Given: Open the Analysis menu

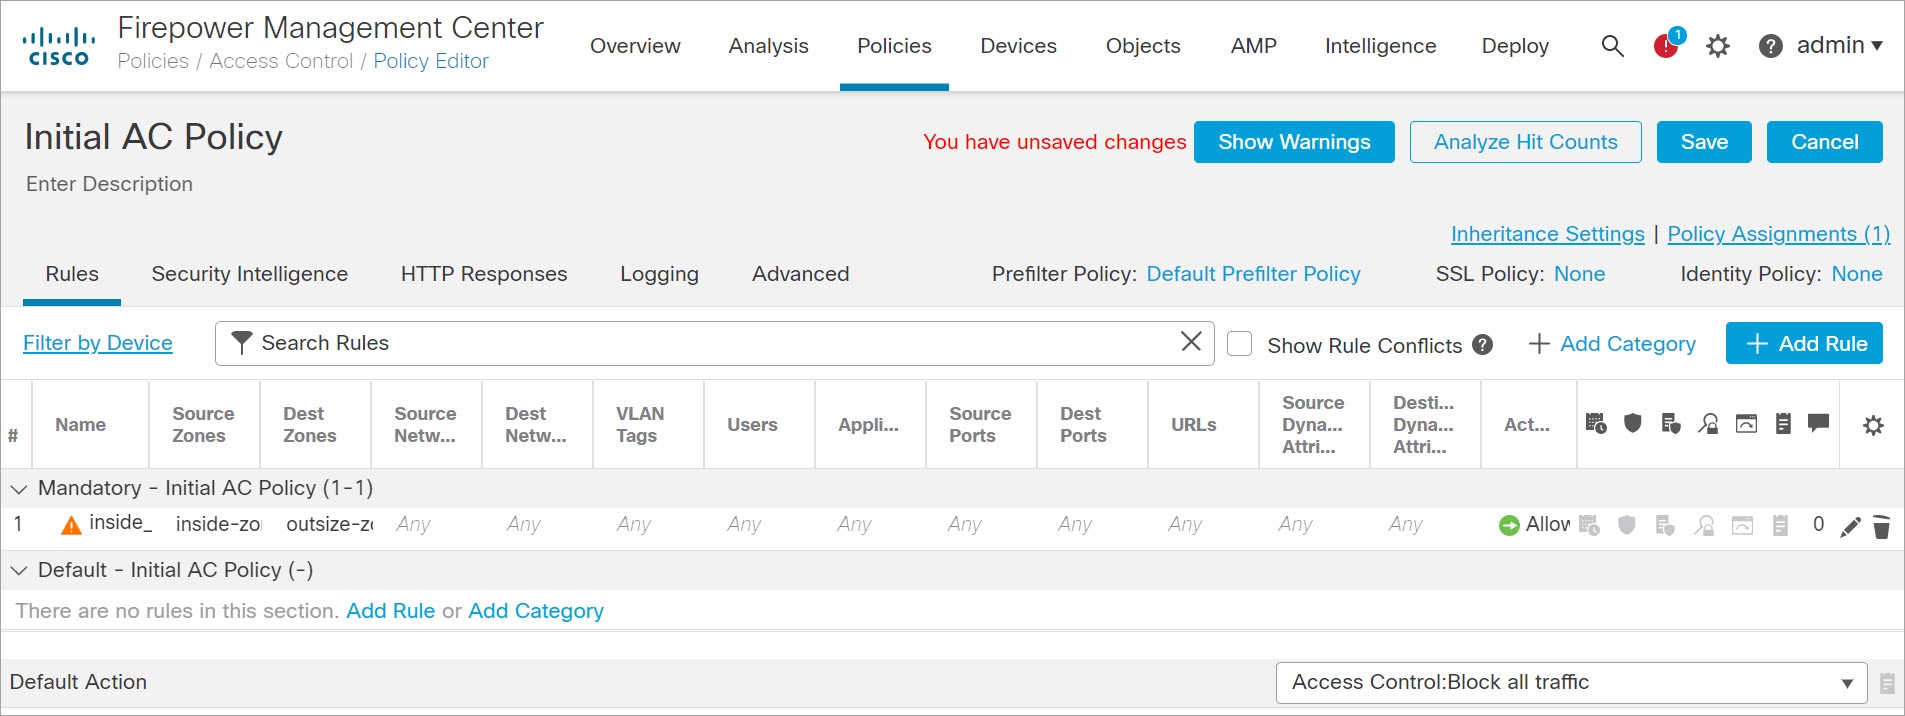Looking at the screenshot, I should [x=768, y=46].
